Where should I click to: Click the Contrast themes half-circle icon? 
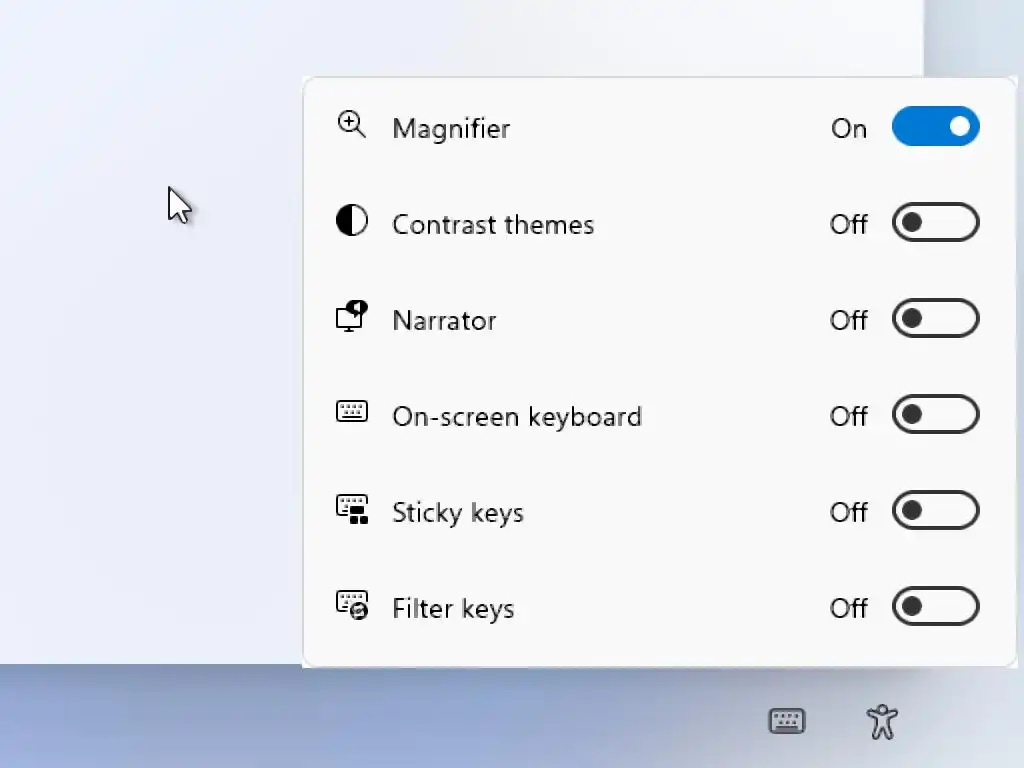(x=351, y=221)
